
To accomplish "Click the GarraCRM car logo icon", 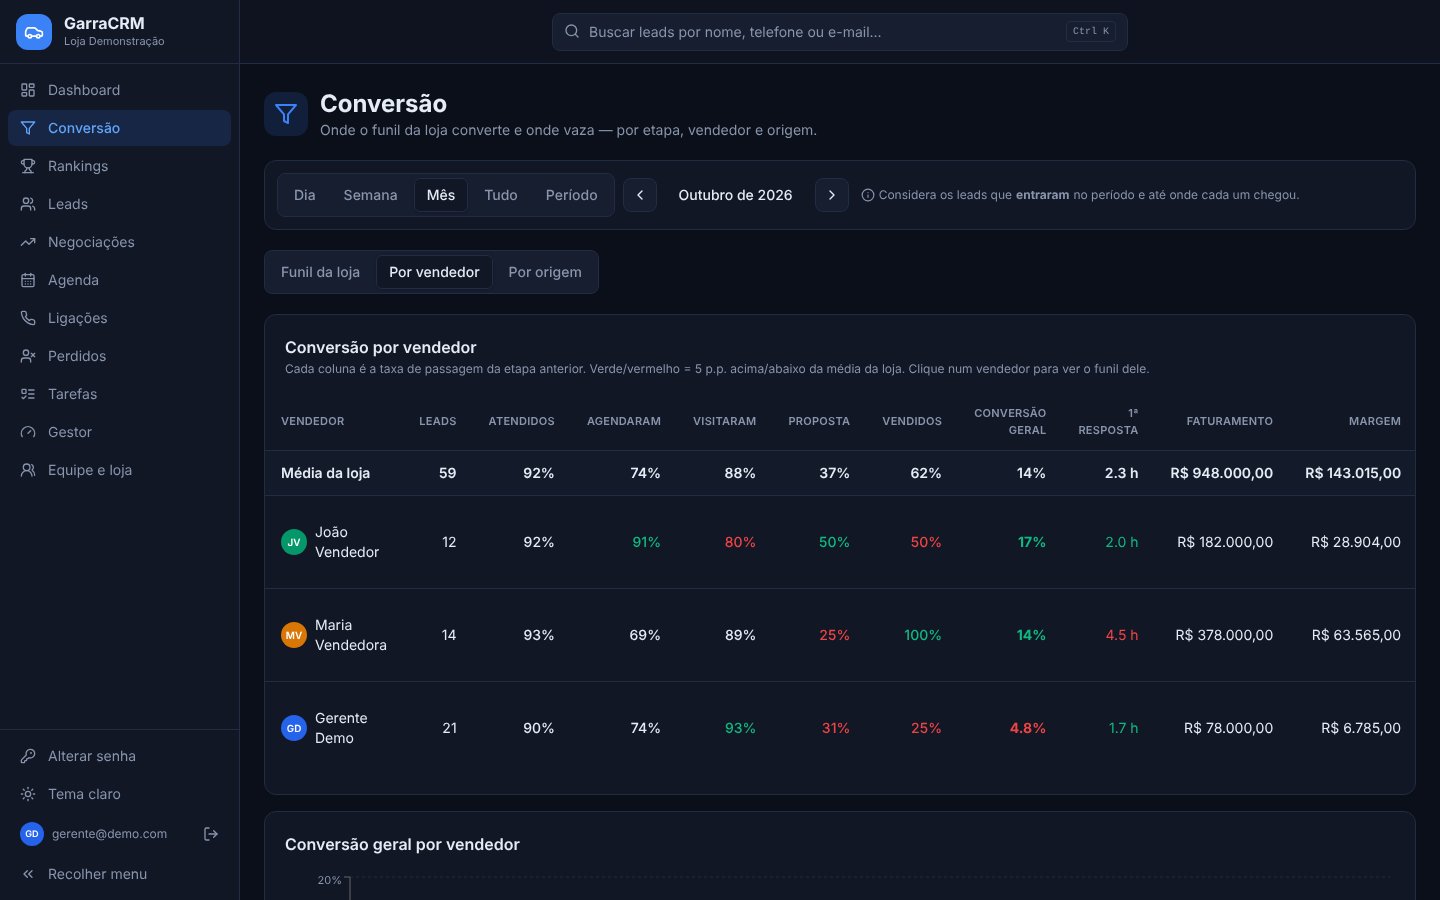I will [34, 32].
